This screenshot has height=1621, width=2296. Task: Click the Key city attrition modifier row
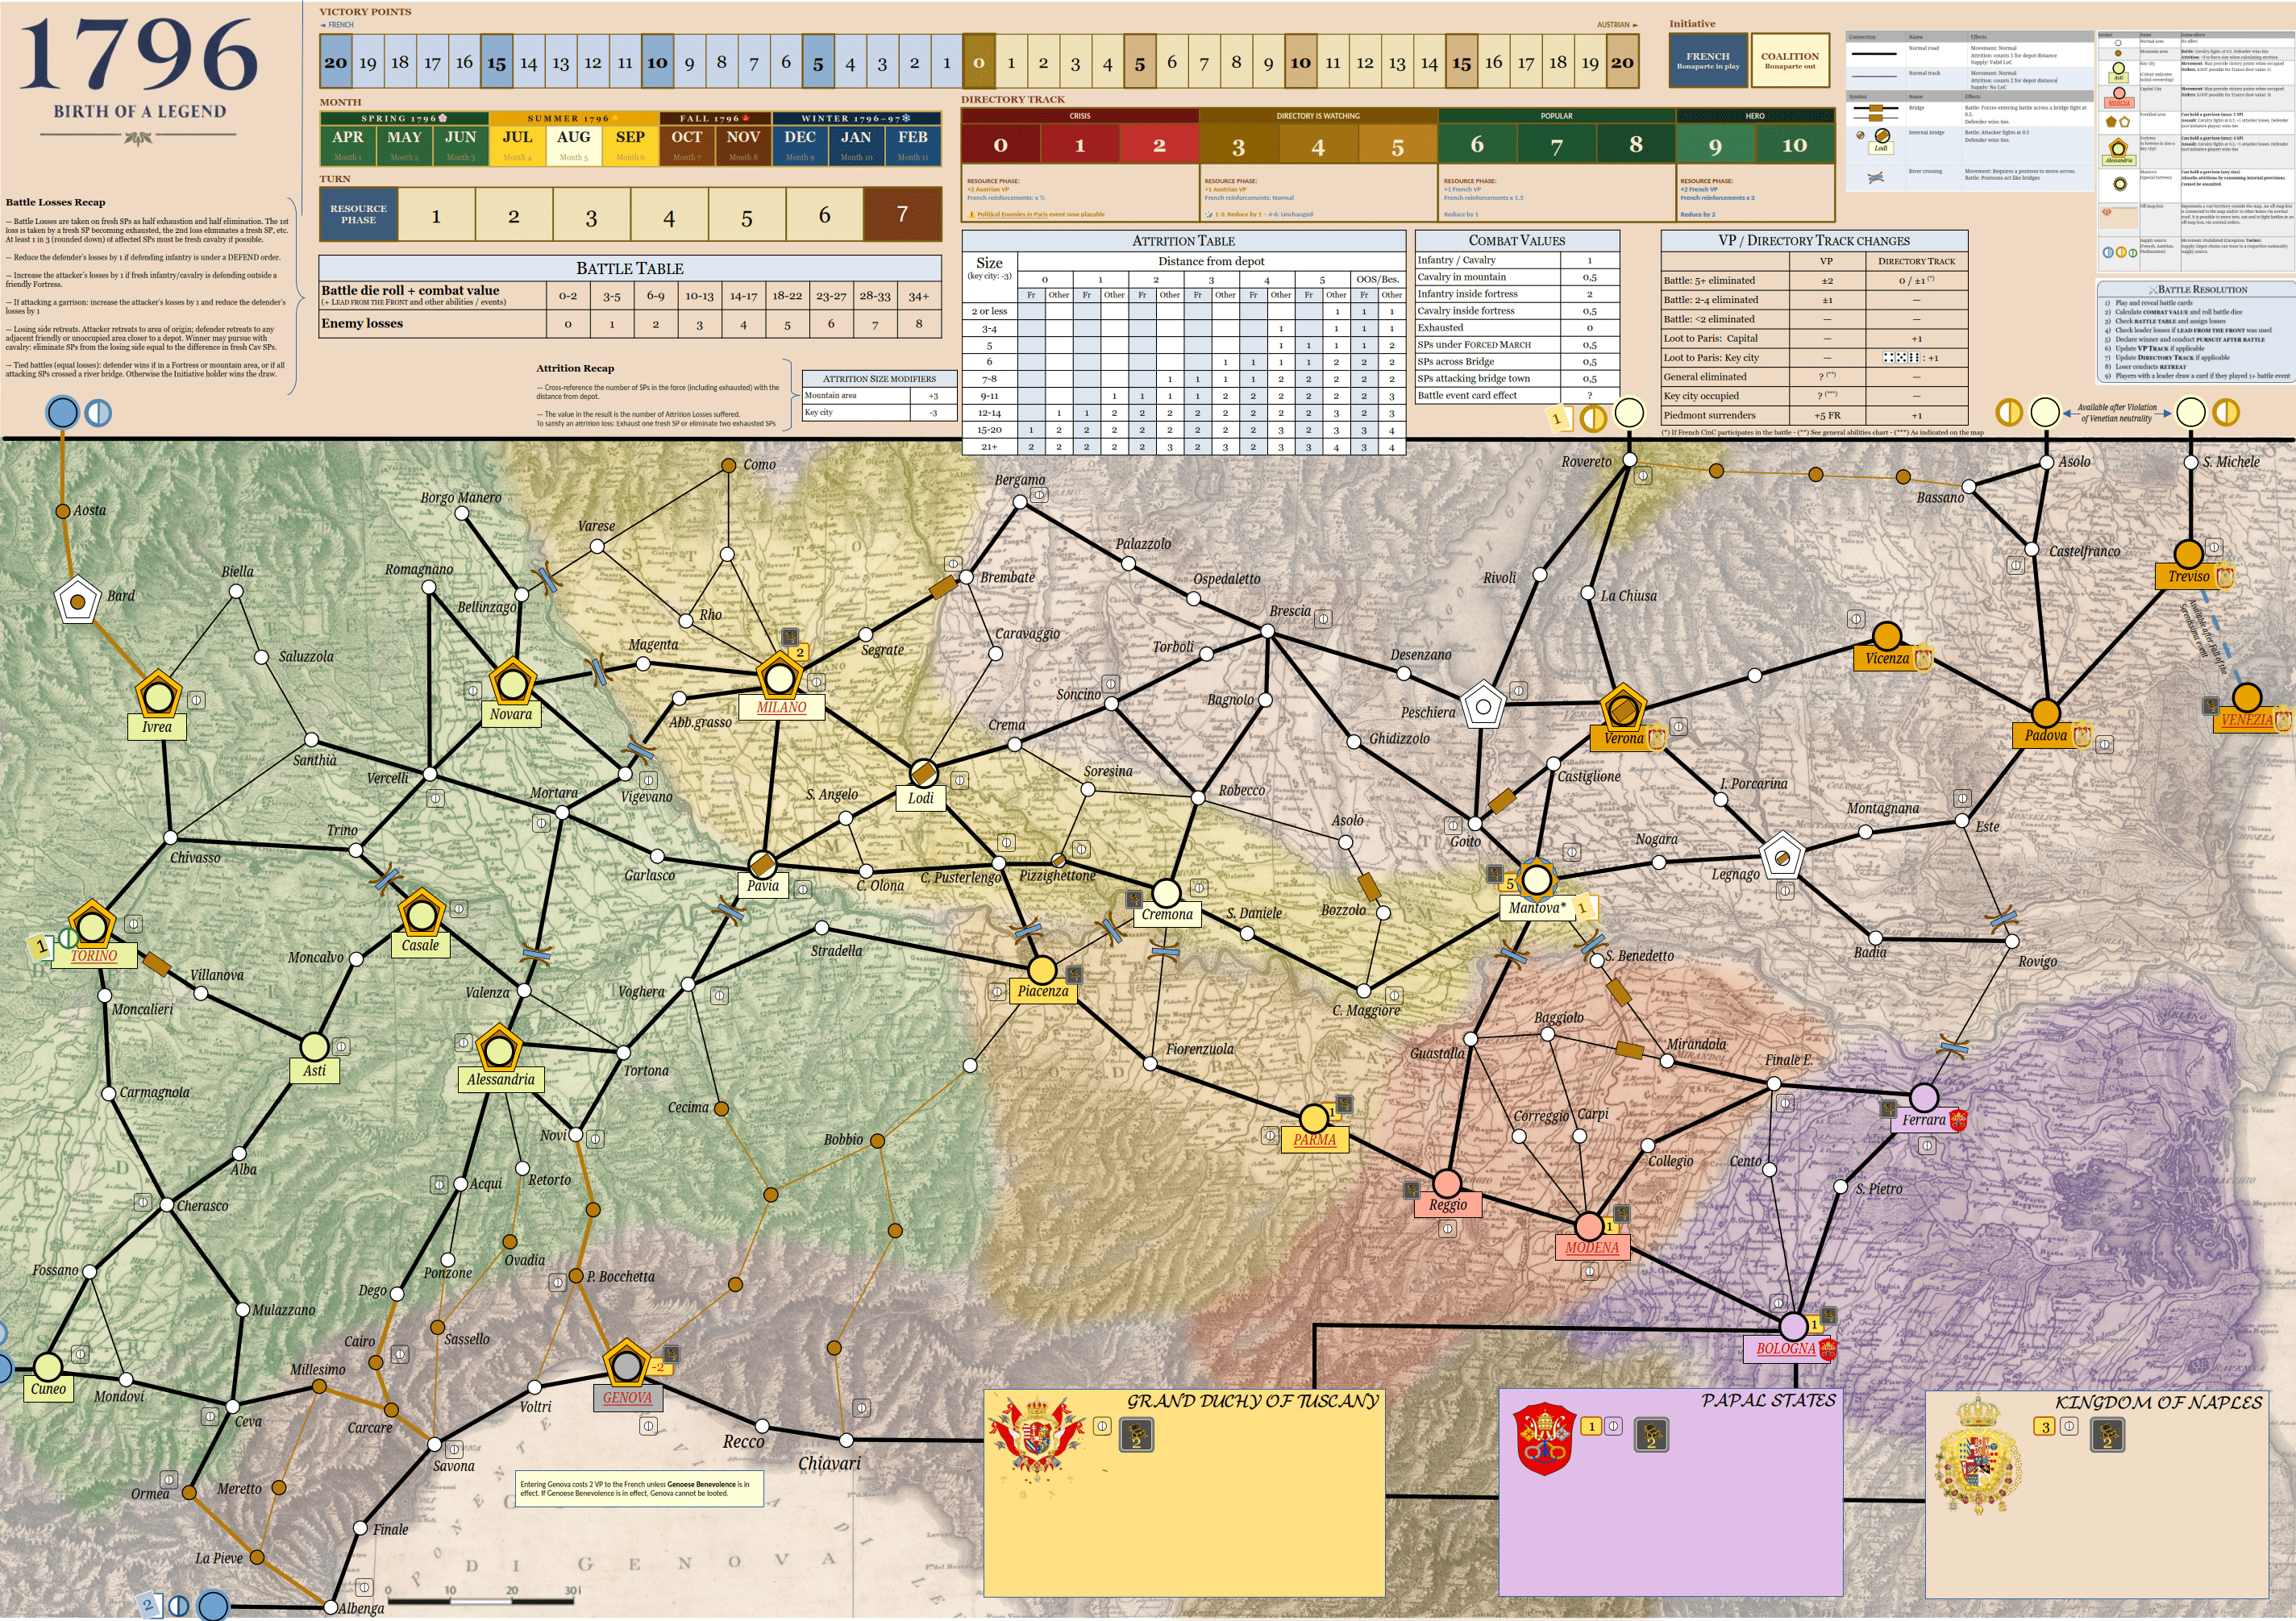(x=879, y=412)
